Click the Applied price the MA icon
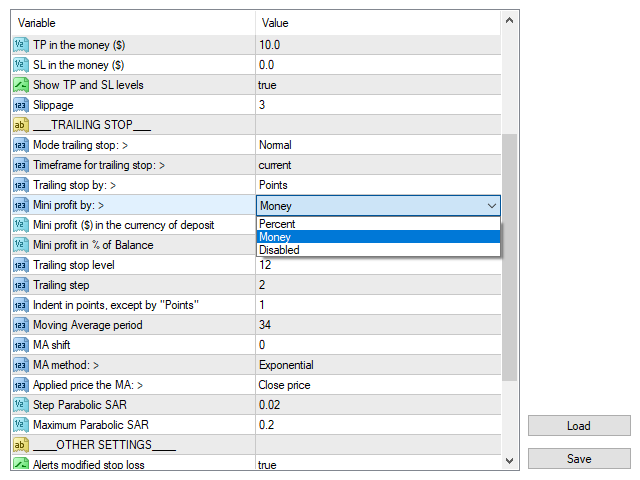This screenshot has height=480, width=640. pos(21,385)
